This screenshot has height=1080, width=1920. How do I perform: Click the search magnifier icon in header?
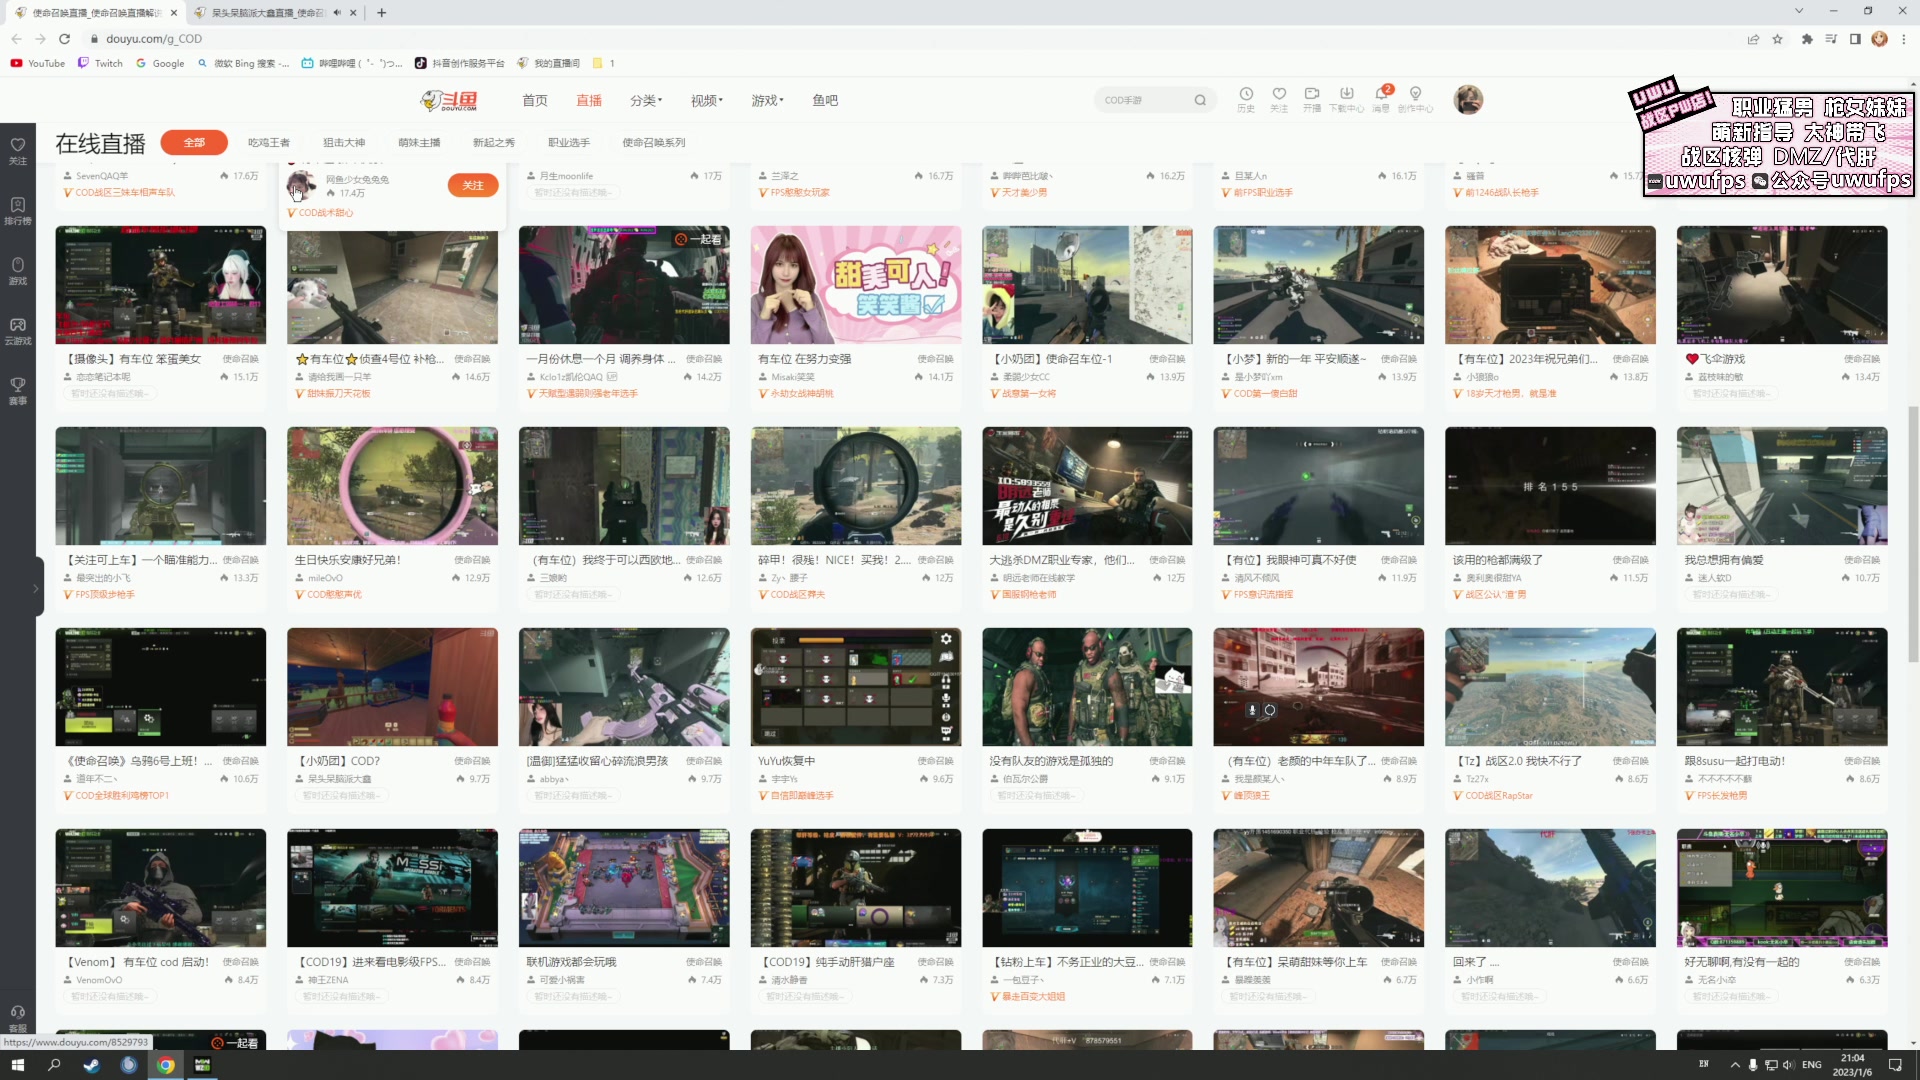click(x=1200, y=100)
